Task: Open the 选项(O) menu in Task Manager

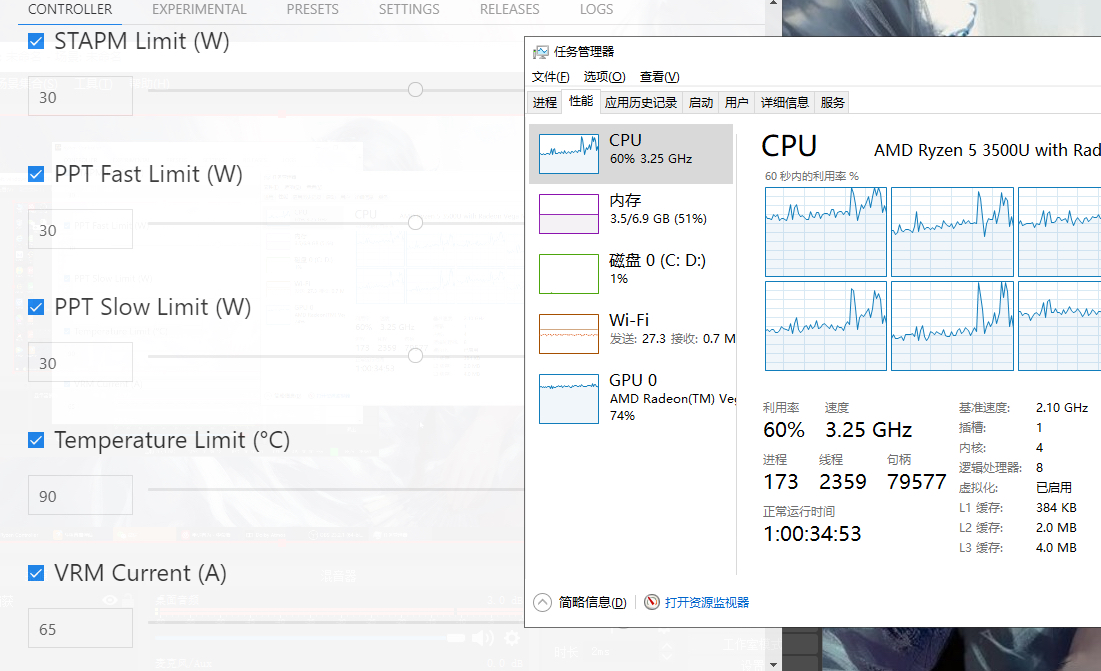Action: pos(605,77)
